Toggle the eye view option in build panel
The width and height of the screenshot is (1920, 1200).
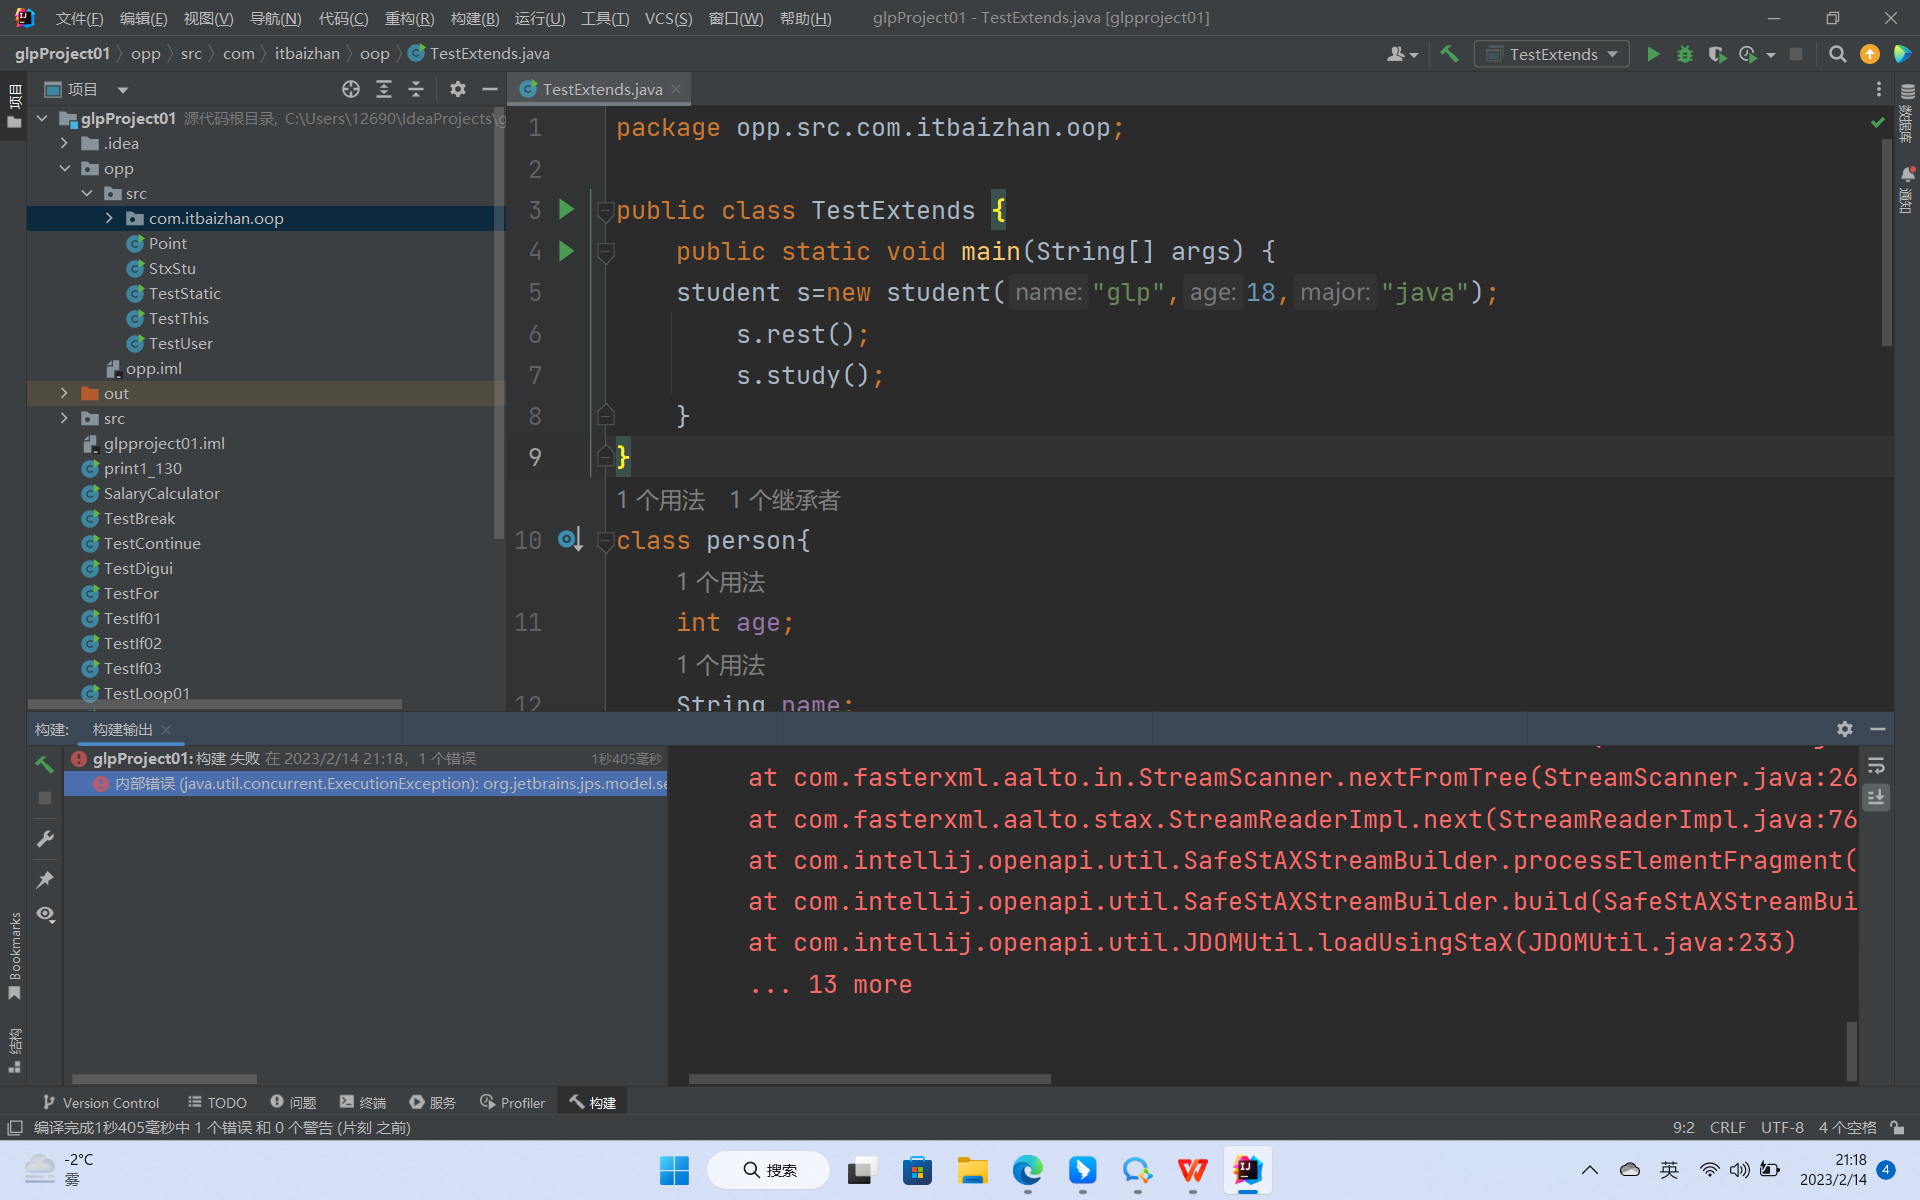point(45,914)
